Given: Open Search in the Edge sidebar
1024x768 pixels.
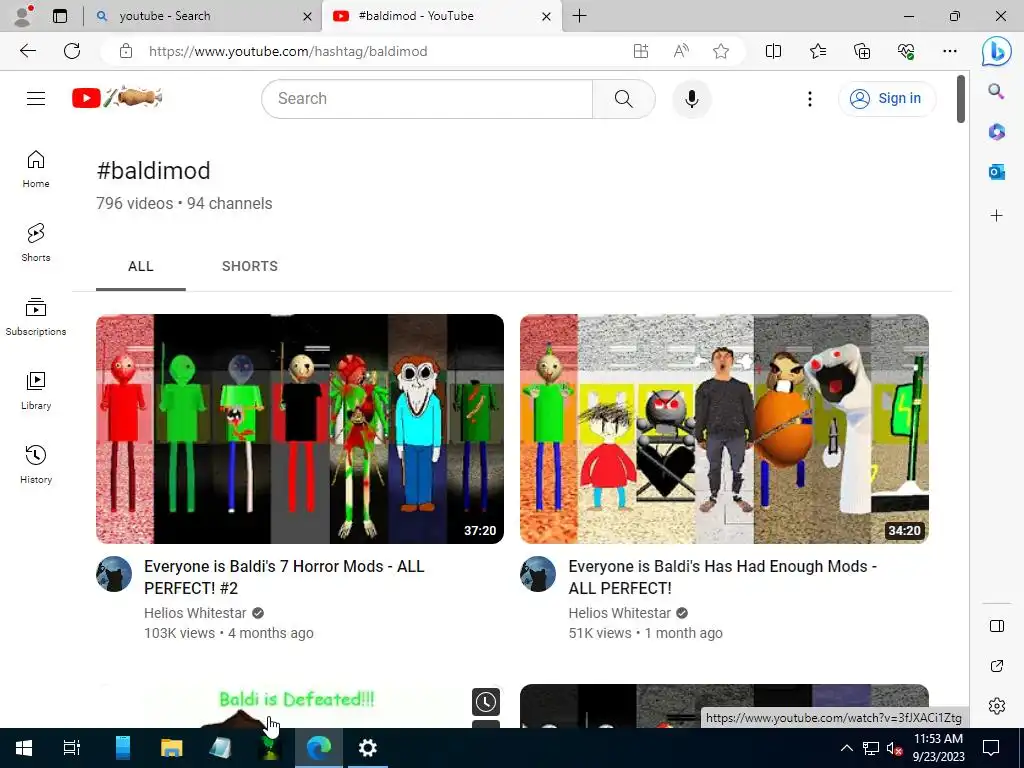Looking at the screenshot, I should coord(996,91).
